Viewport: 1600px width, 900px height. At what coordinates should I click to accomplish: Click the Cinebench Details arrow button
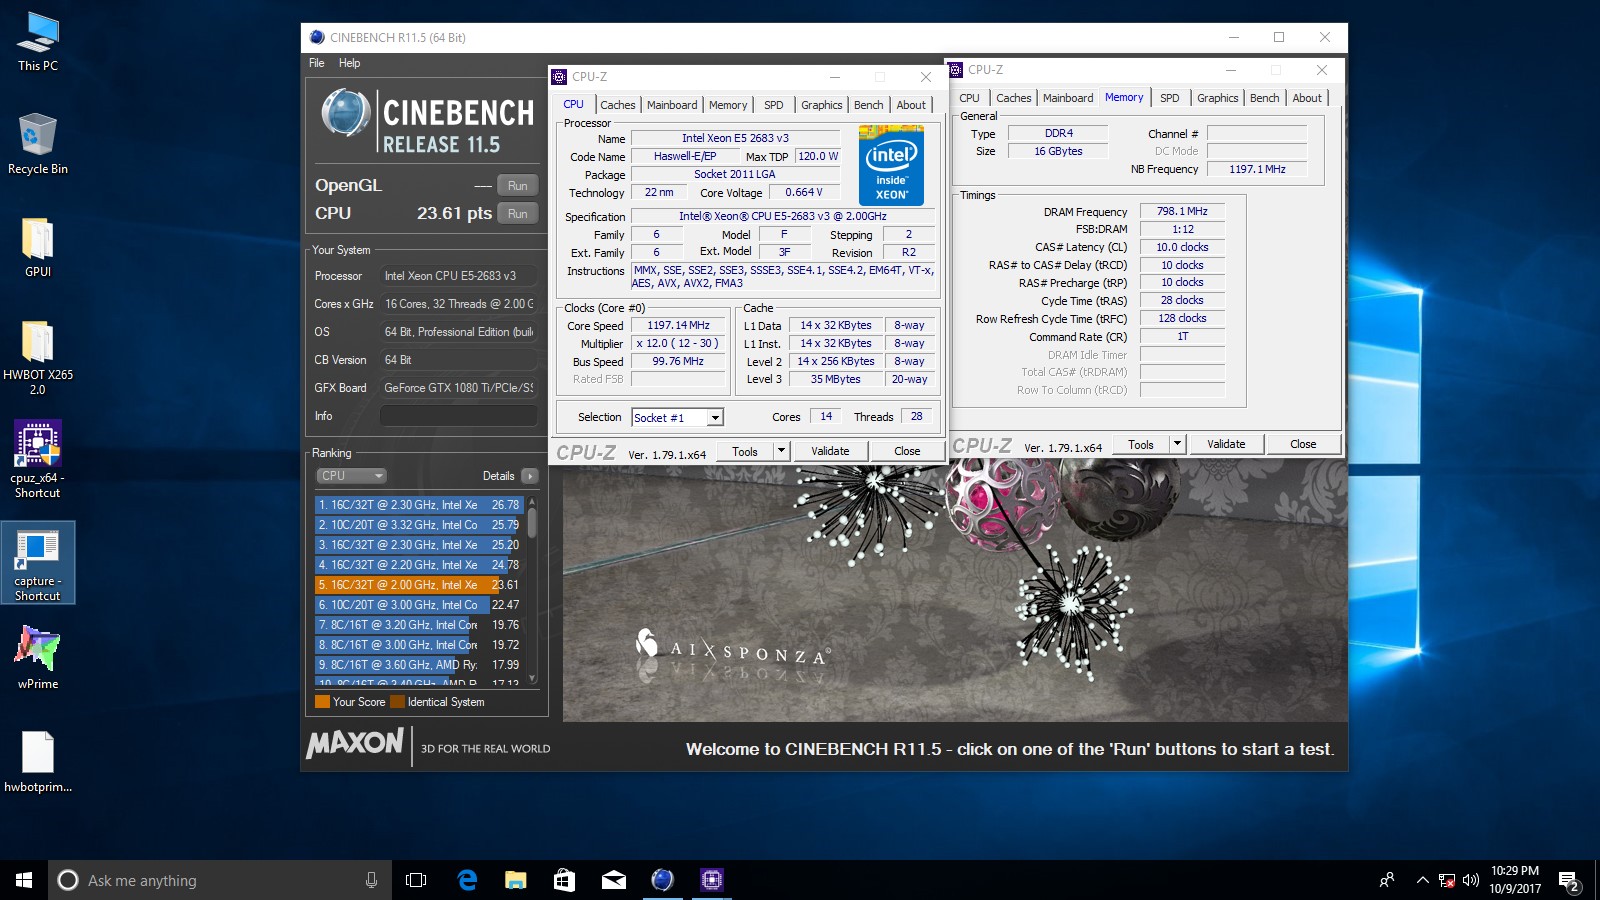tap(530, 476)
